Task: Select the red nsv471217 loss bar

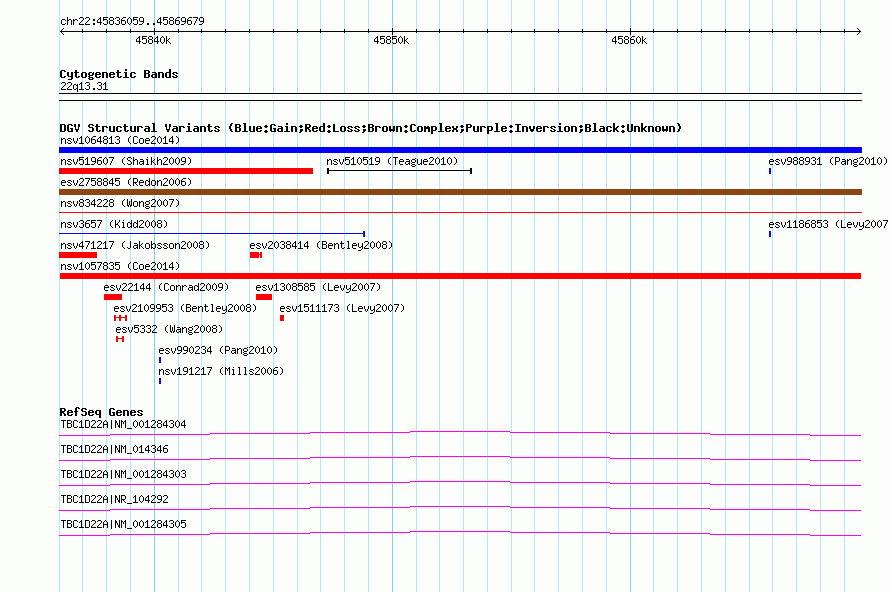Action: [78, 255]
